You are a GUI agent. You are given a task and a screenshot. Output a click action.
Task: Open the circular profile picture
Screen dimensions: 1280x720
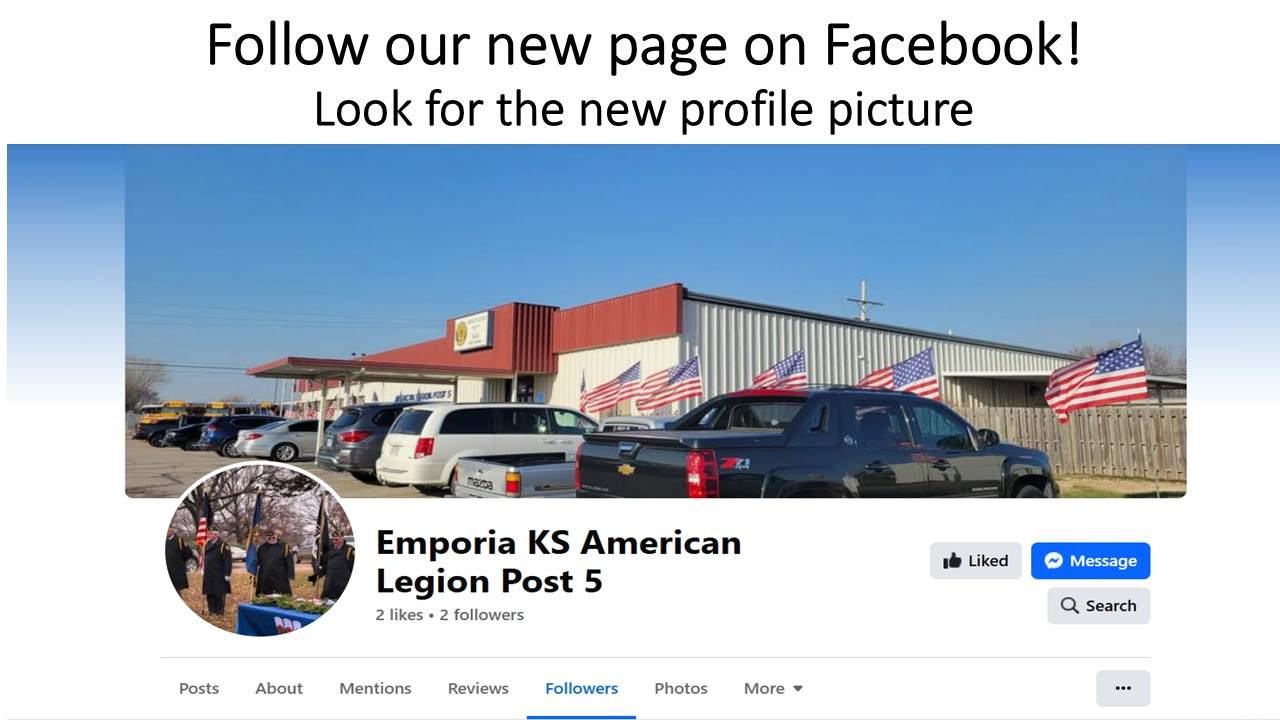click(260, 548)
